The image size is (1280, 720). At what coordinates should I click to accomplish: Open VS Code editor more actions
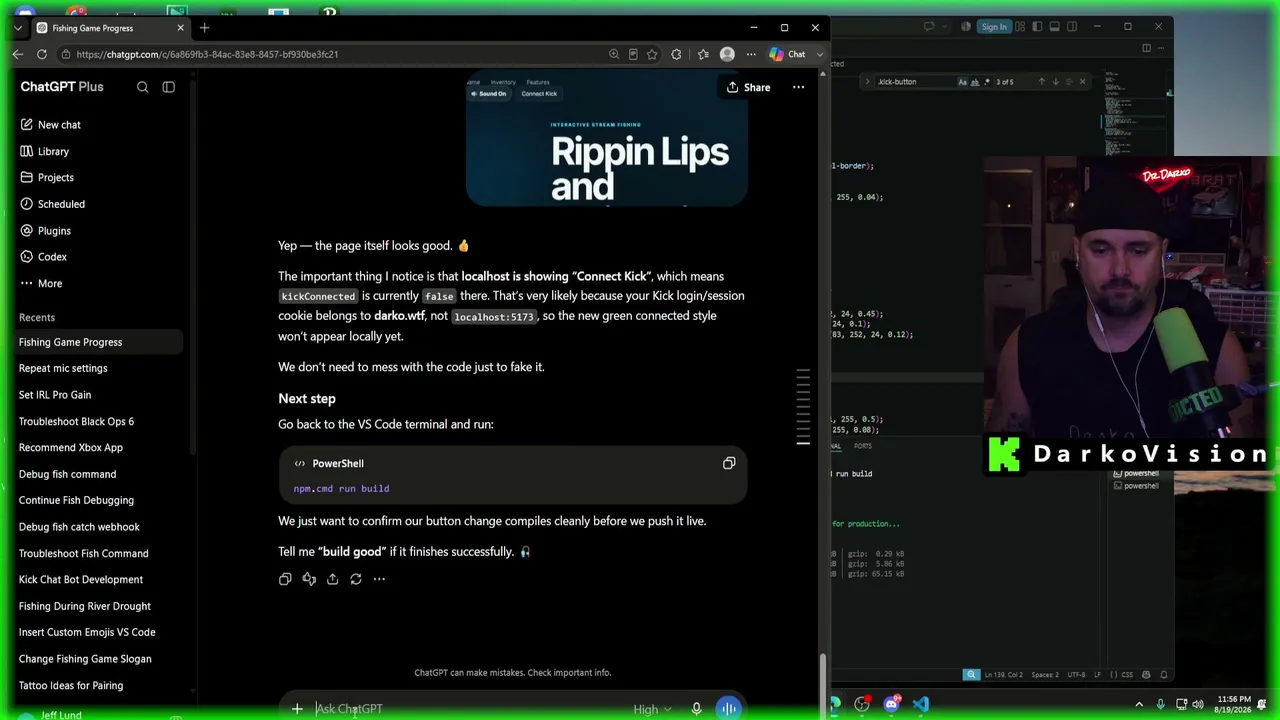pos(1160,47)
